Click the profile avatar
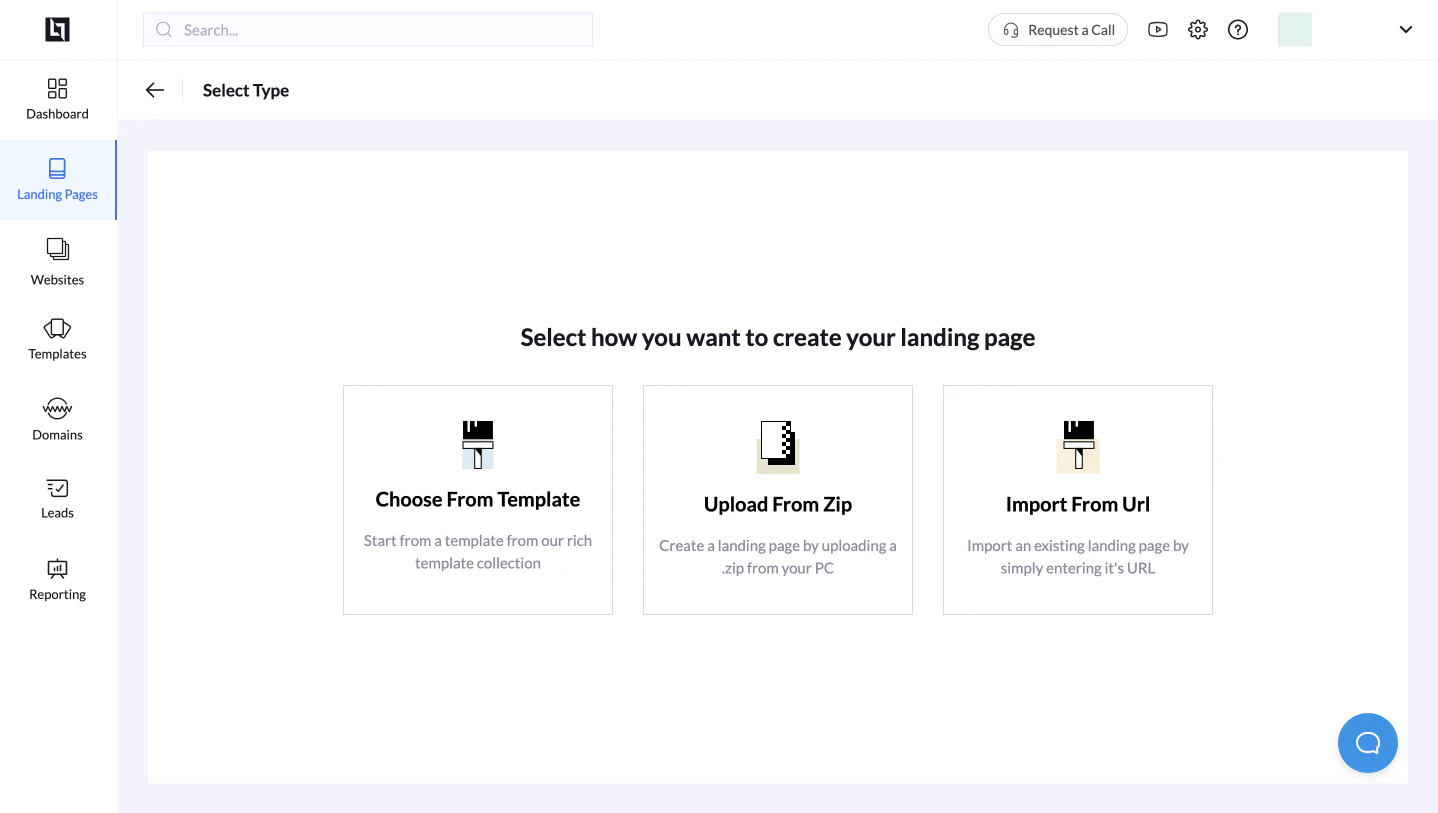1438x813 pixels. coord(1294,29)
